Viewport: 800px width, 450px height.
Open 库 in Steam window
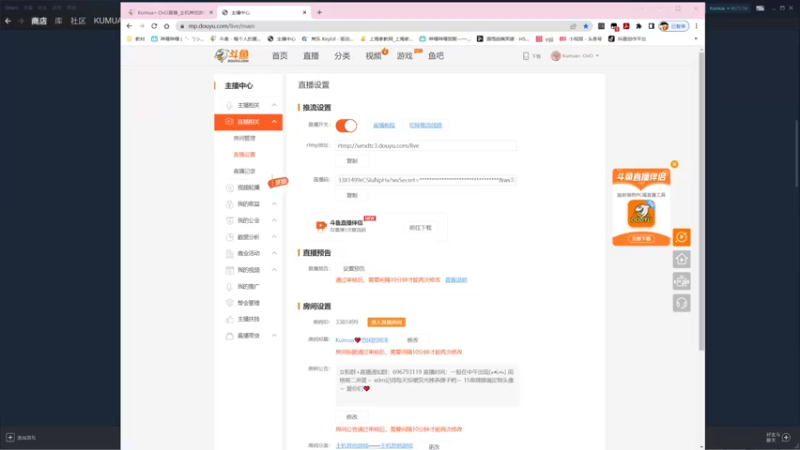pyautogui.click(x=59, y=21)
